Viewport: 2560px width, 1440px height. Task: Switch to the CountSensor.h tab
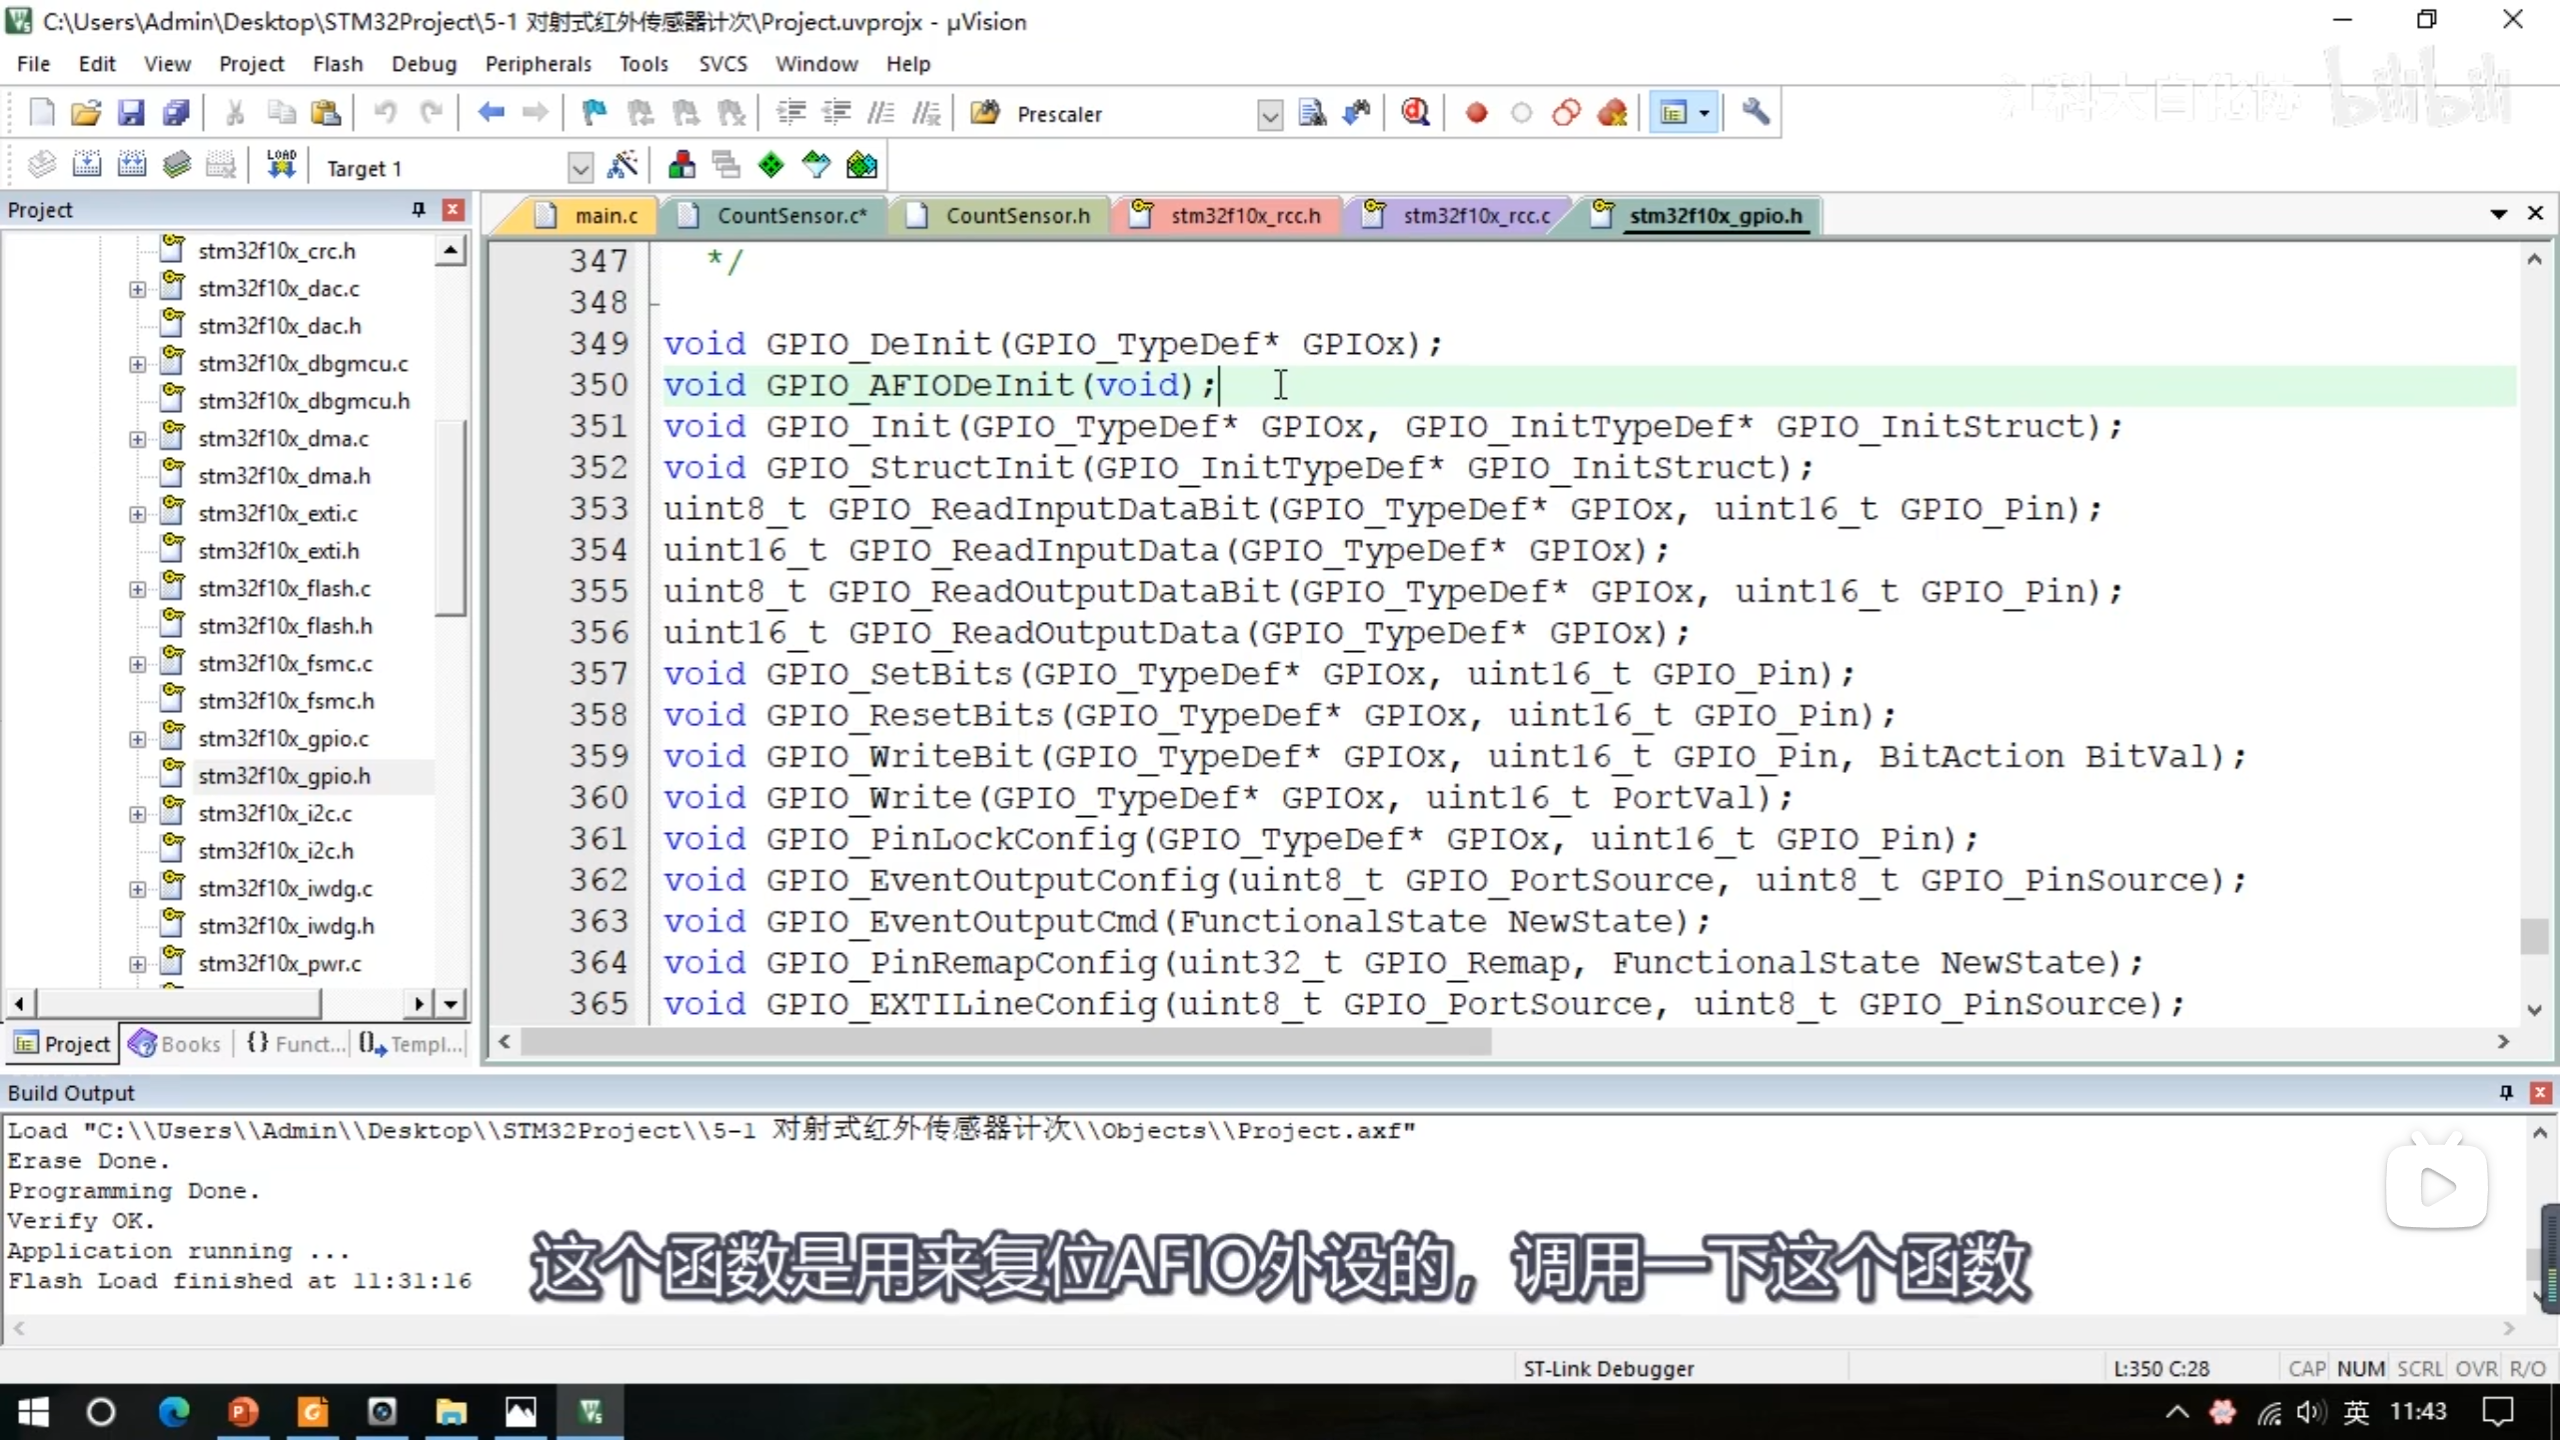coord(1017,215)
